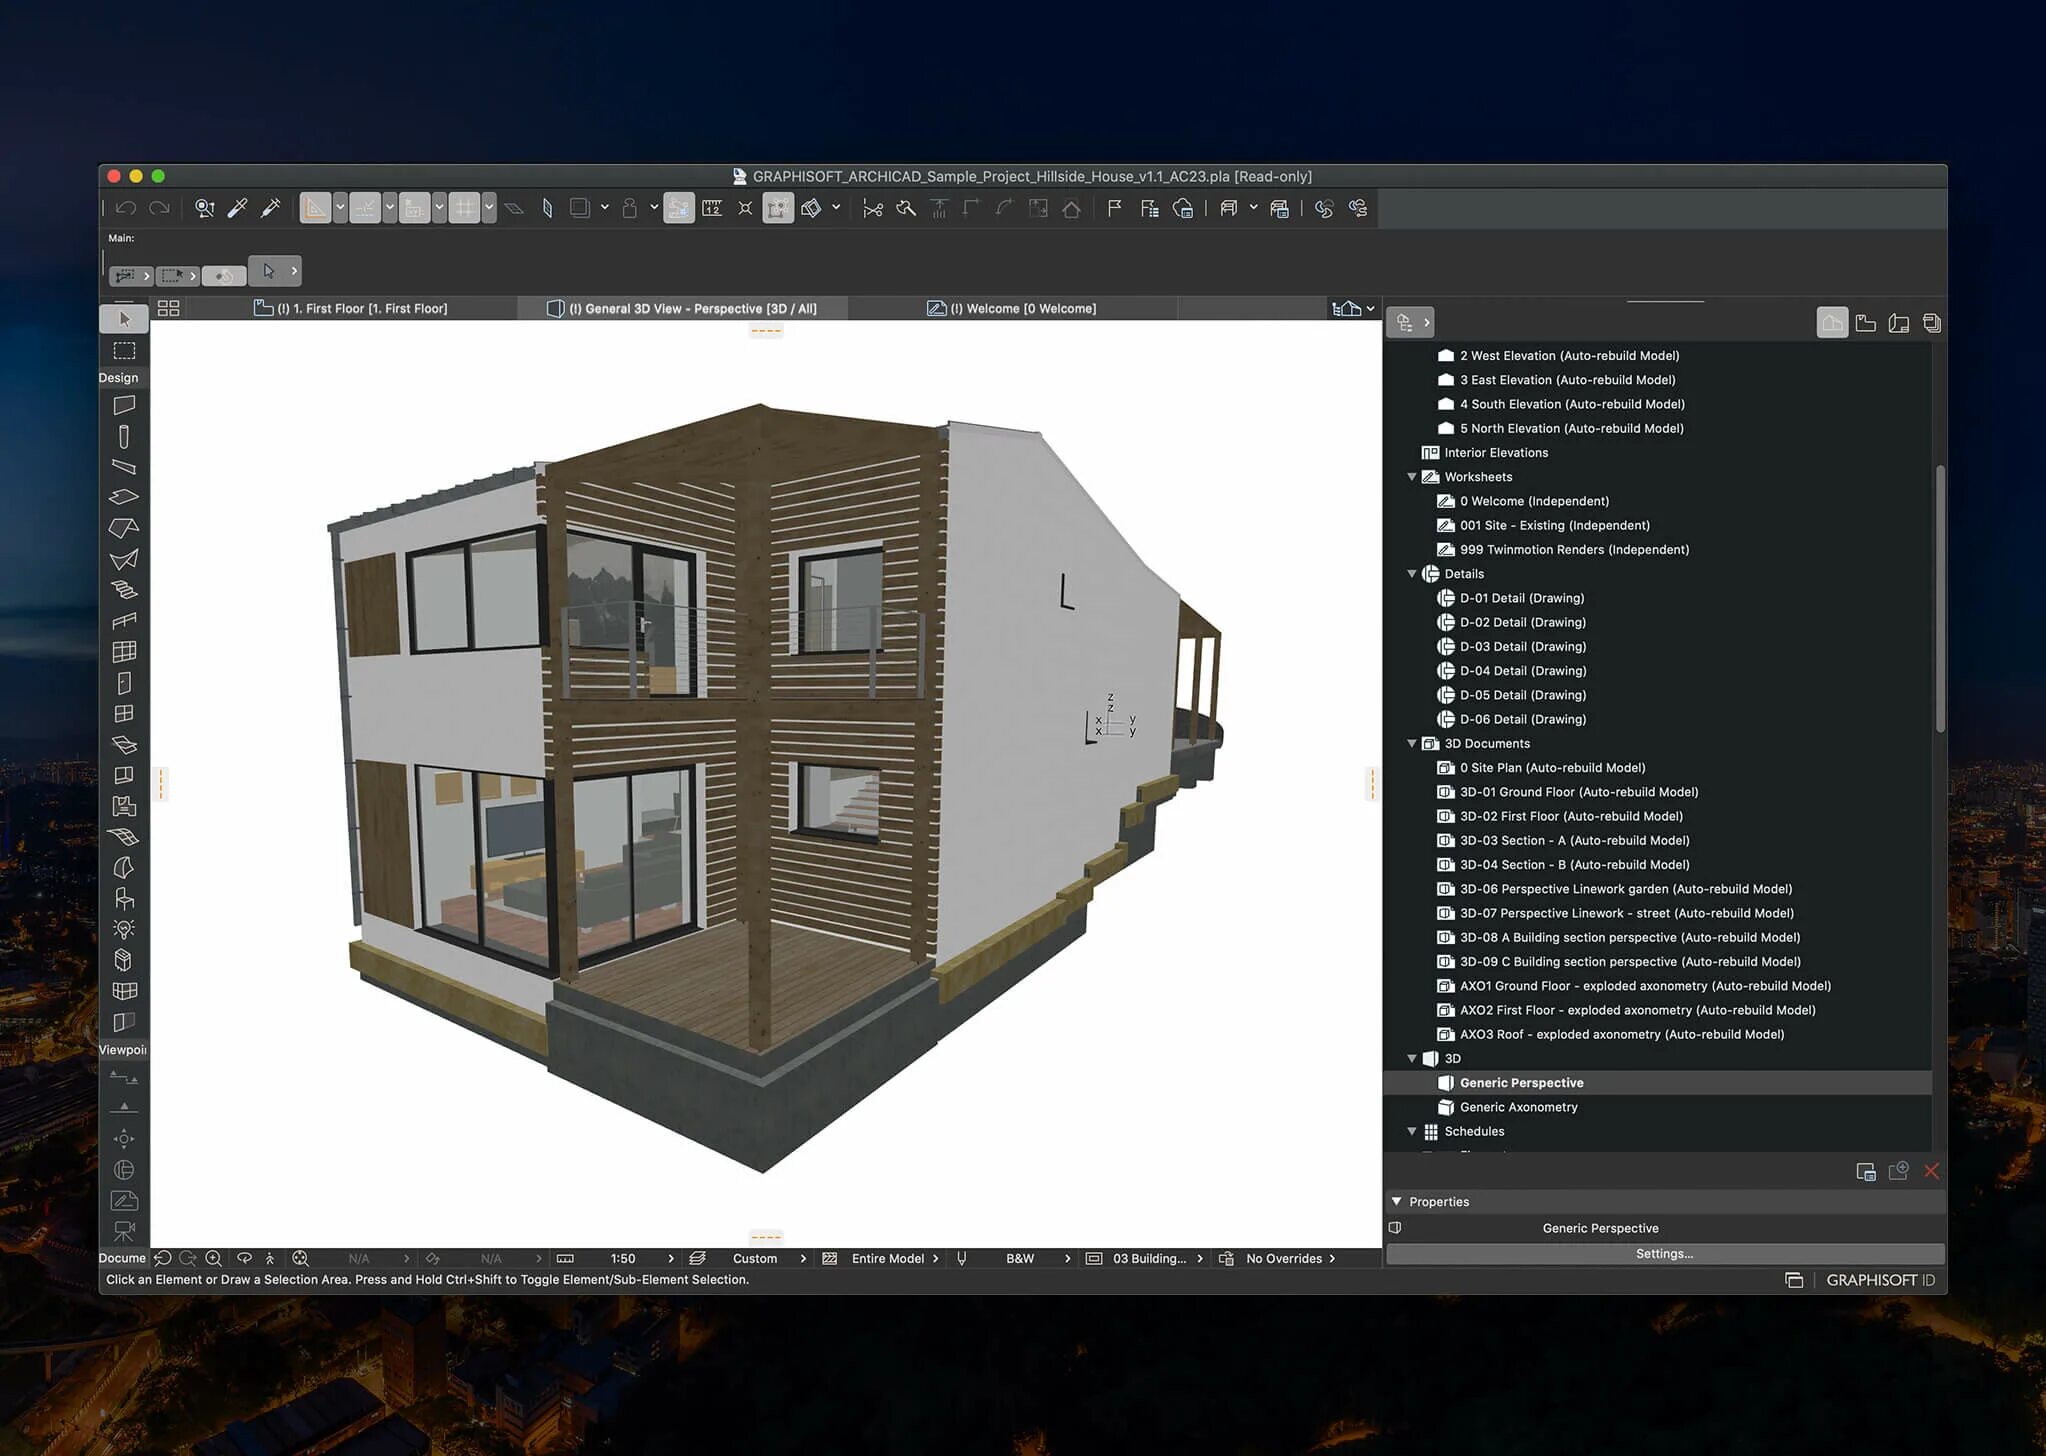2046x1456 pixels.
Task: Collapse the Properties panel
Action: tap(1396, 1201)
